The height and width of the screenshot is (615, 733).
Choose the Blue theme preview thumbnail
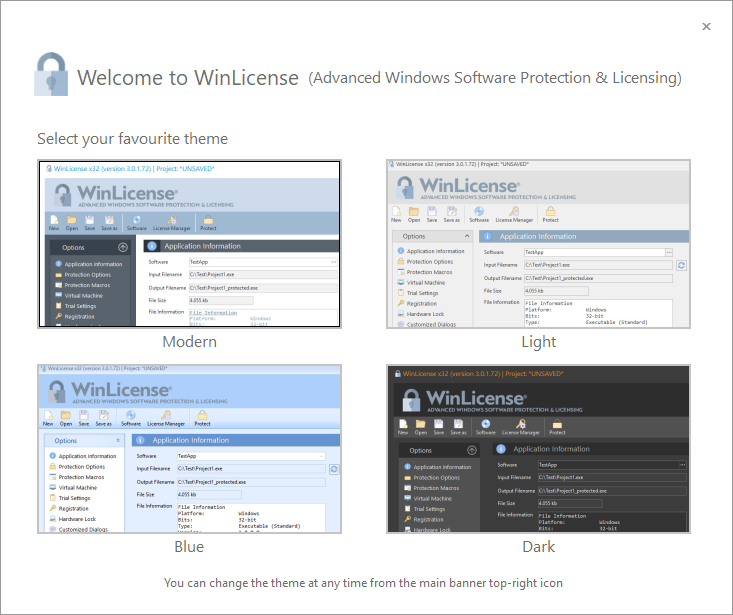pyautogui.click(x=189, y=449)
